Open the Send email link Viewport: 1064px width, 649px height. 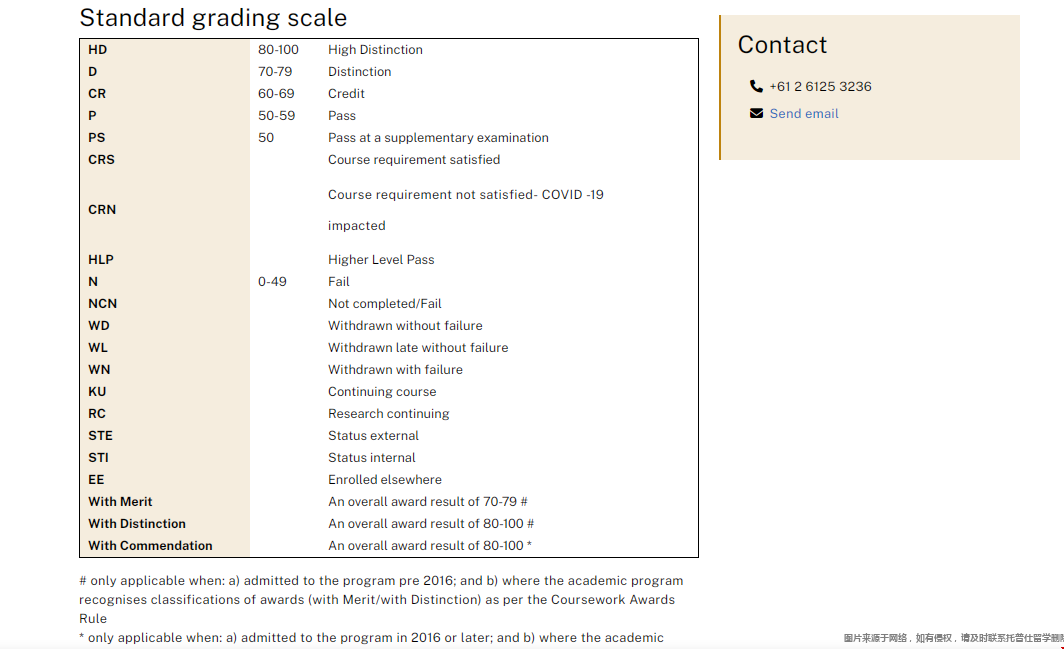[x=803, y=113]
